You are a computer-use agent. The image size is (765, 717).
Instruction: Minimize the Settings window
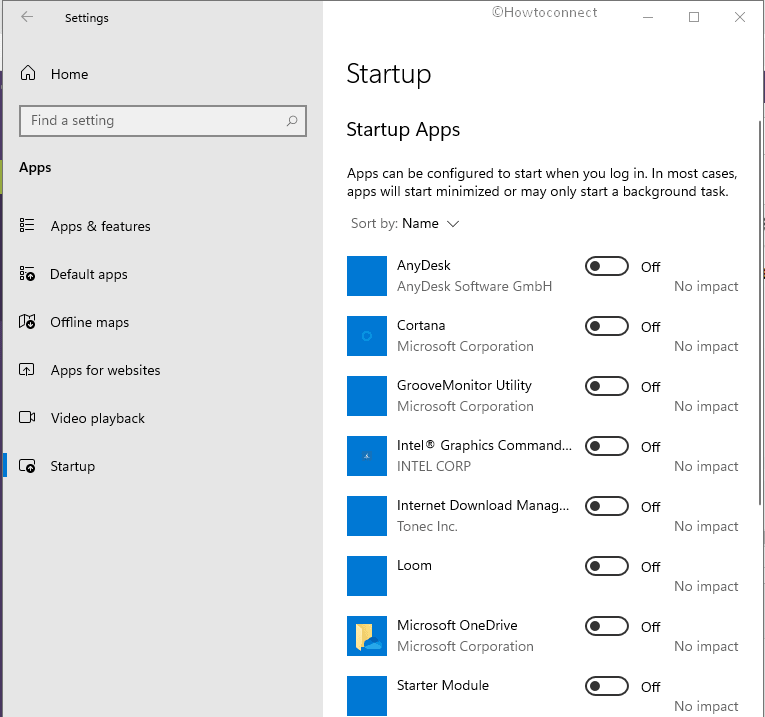647,17
